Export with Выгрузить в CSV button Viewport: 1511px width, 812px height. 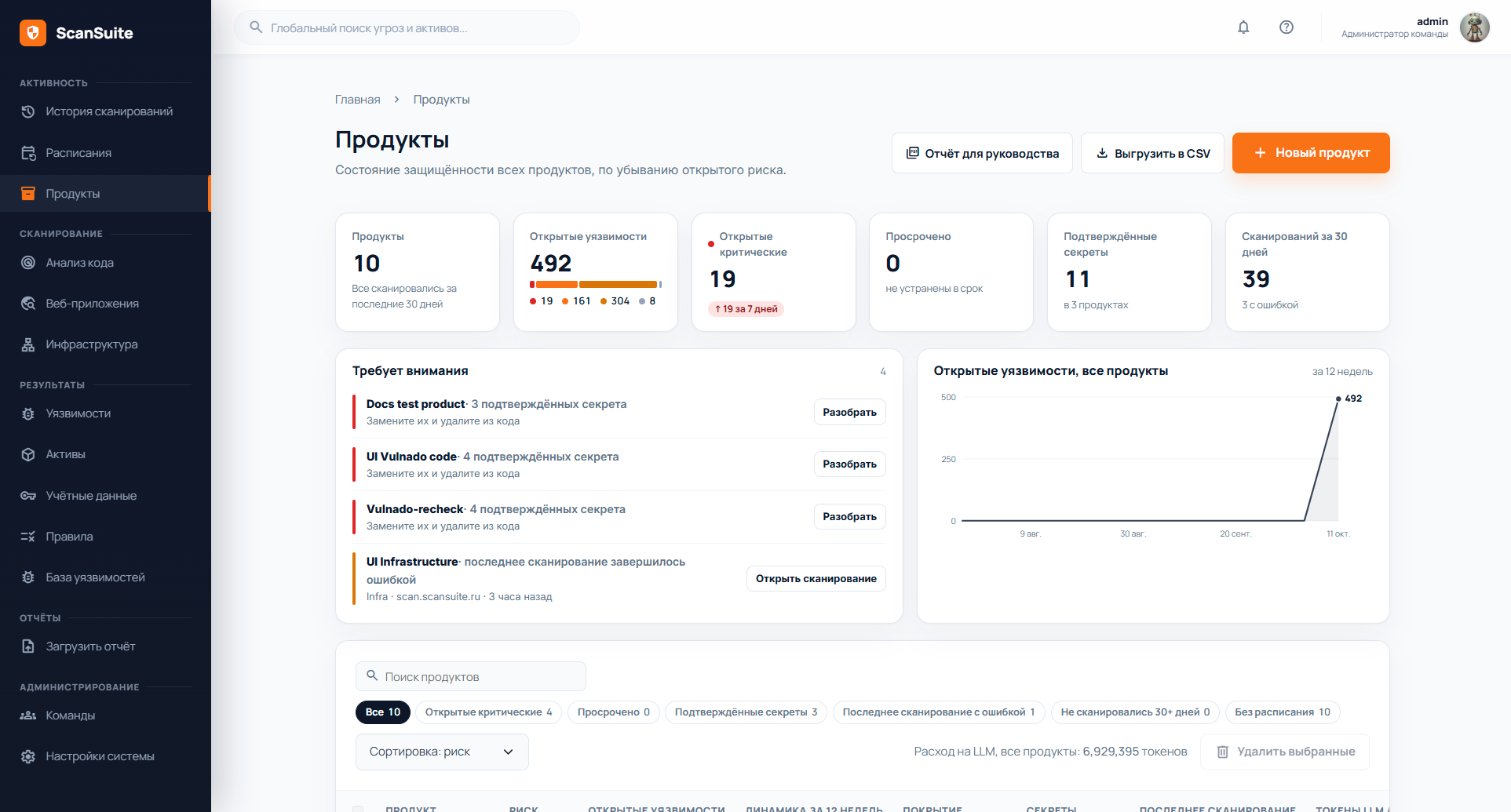coord(1153,153)
